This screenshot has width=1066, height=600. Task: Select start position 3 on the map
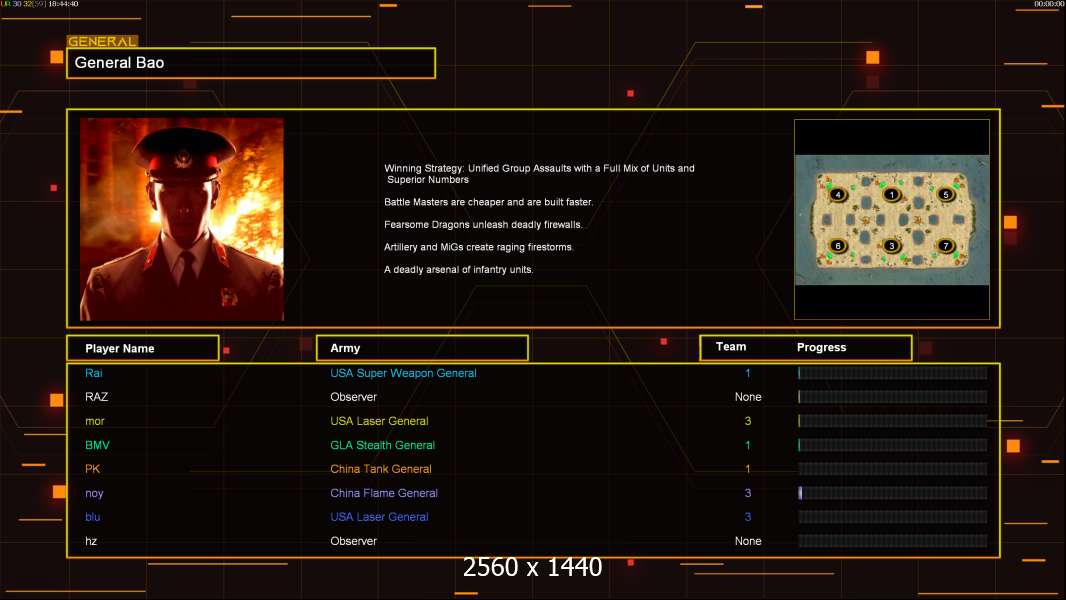[x=891, y=245]
